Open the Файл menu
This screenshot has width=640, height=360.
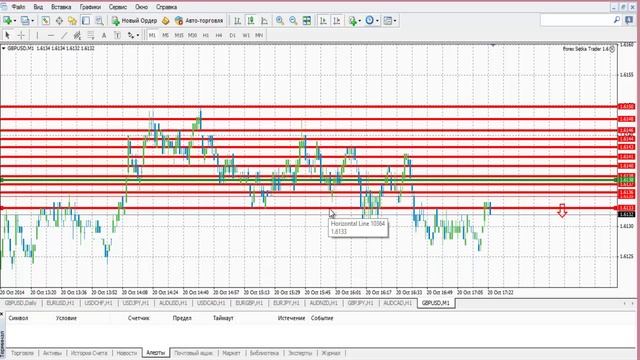point(18,7)
